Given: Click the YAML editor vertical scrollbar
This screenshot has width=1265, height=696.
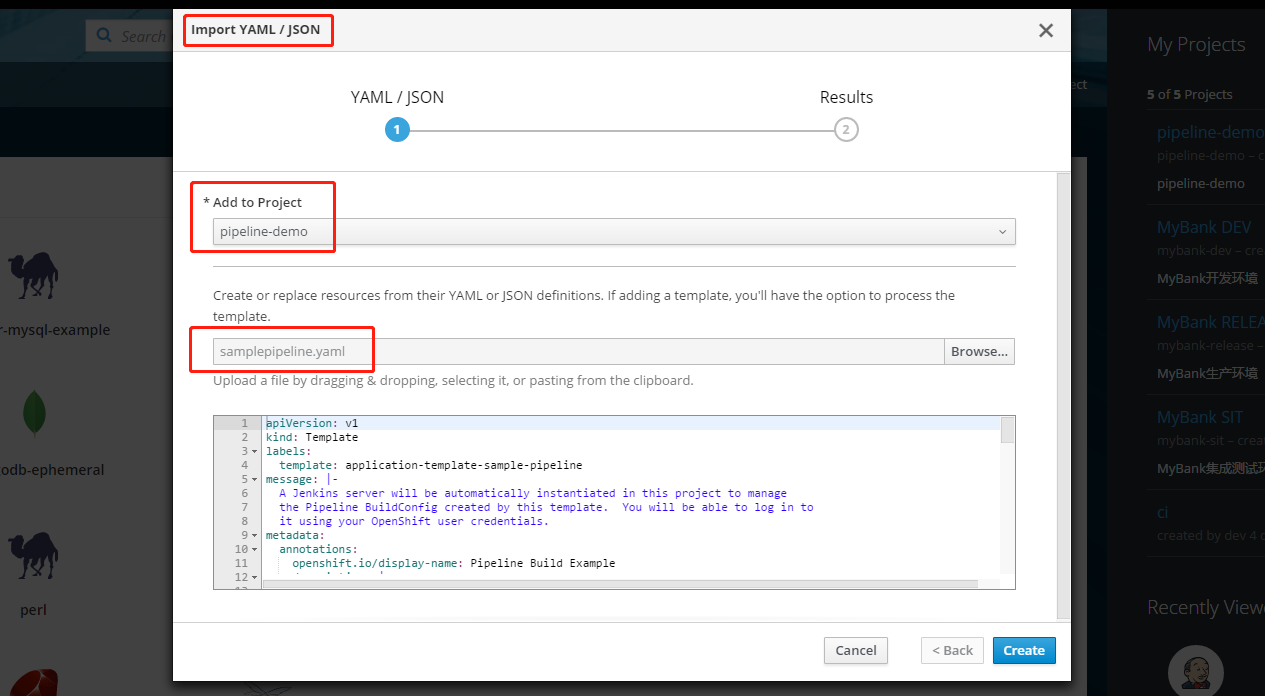Looking at the screenshot, I should point(1007,432).
